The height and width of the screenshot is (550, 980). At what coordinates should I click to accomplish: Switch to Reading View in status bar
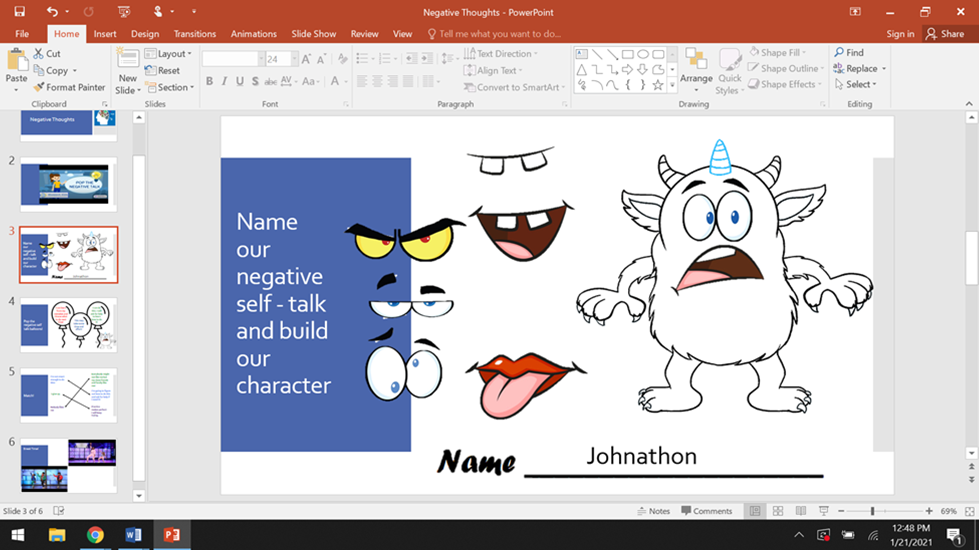[800, 511]
